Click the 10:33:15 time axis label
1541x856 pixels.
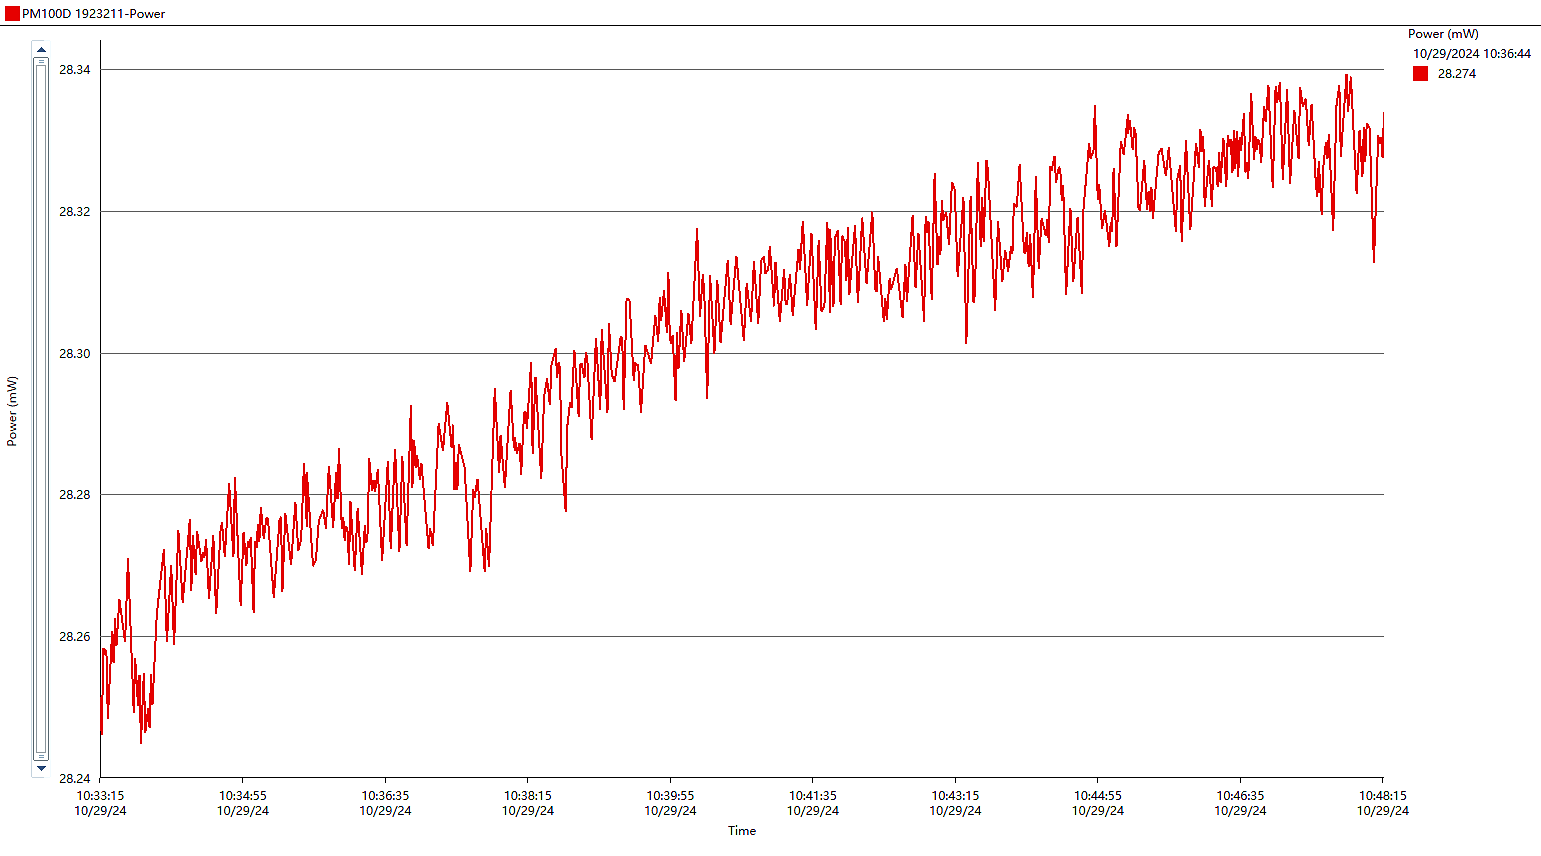100,803
